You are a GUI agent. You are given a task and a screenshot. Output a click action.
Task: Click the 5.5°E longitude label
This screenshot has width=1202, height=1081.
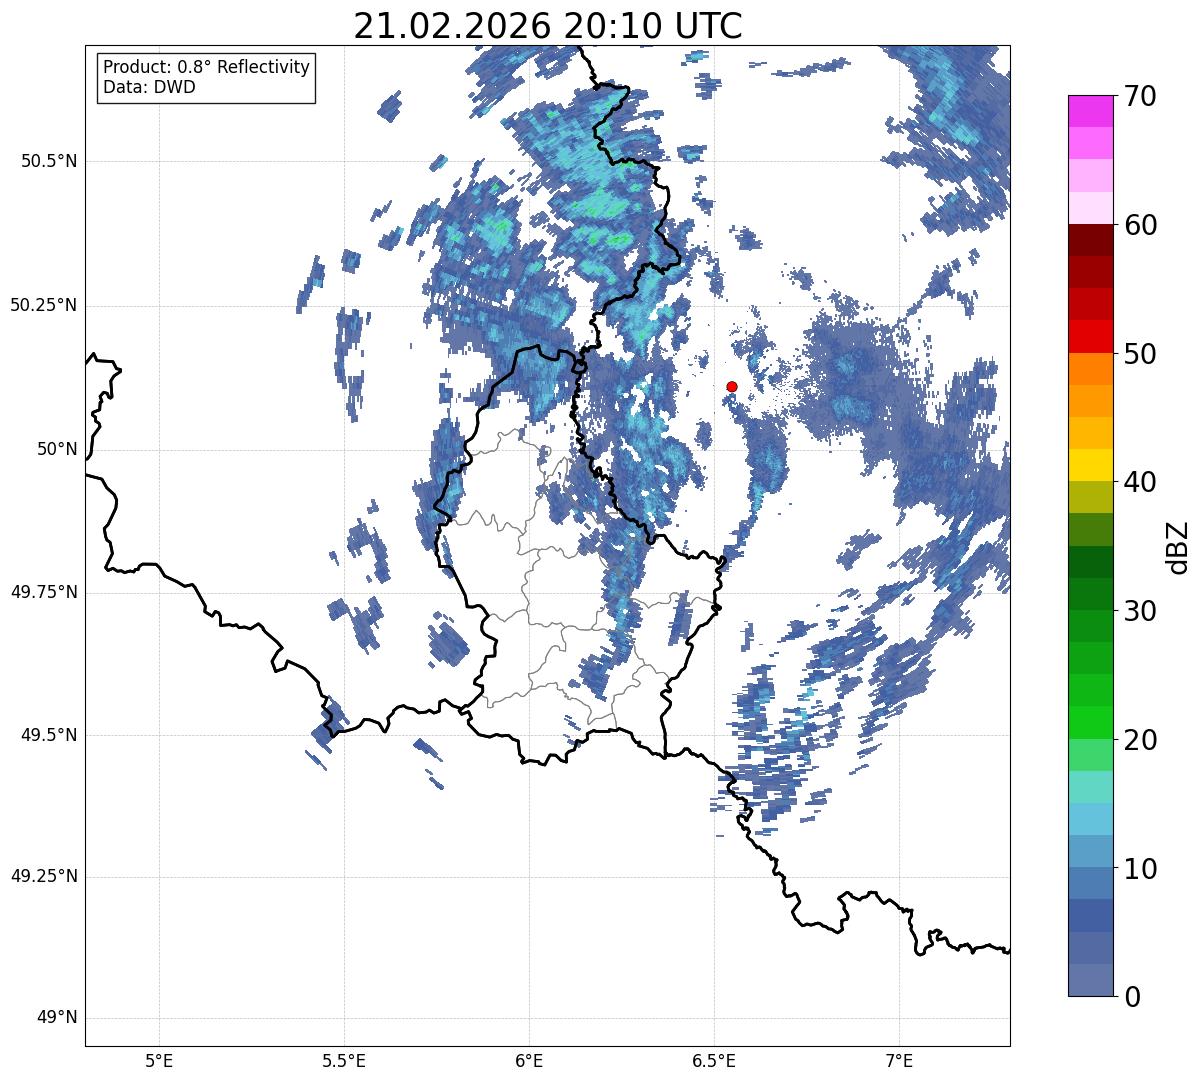(x=344, y=1060)
